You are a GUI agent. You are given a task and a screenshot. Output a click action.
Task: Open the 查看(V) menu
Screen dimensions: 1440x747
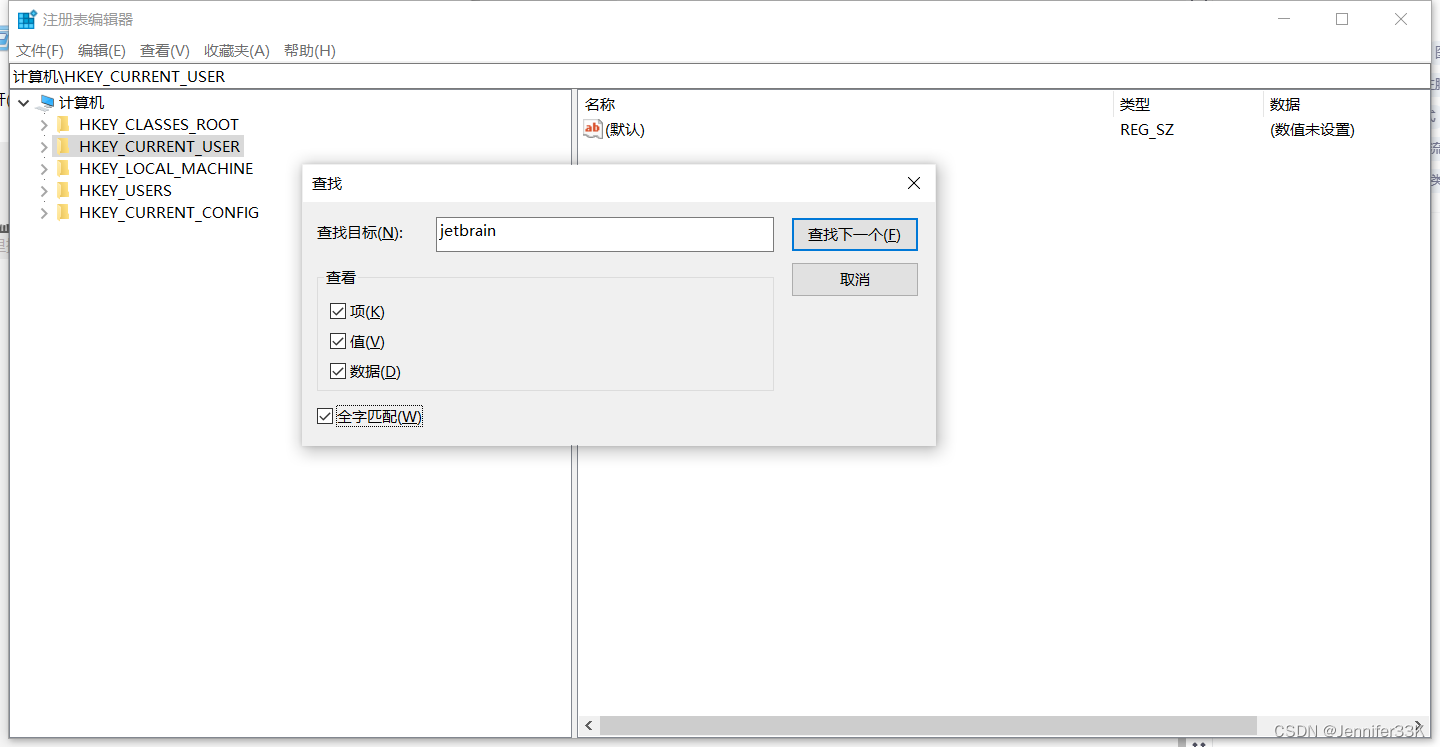pos(165,50)
